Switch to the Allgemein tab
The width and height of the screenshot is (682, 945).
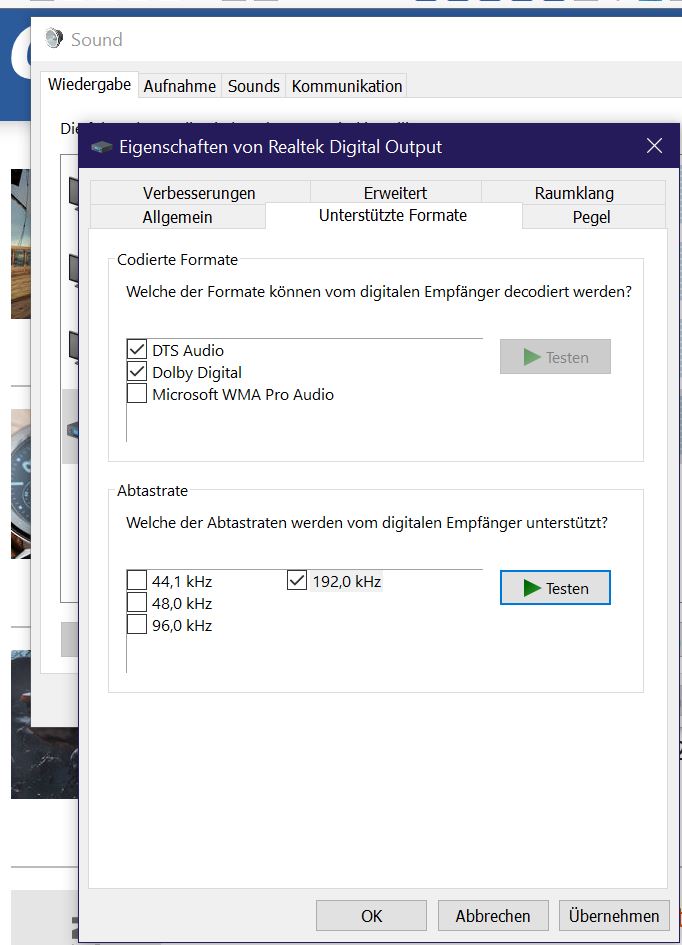tap(178, 216)
